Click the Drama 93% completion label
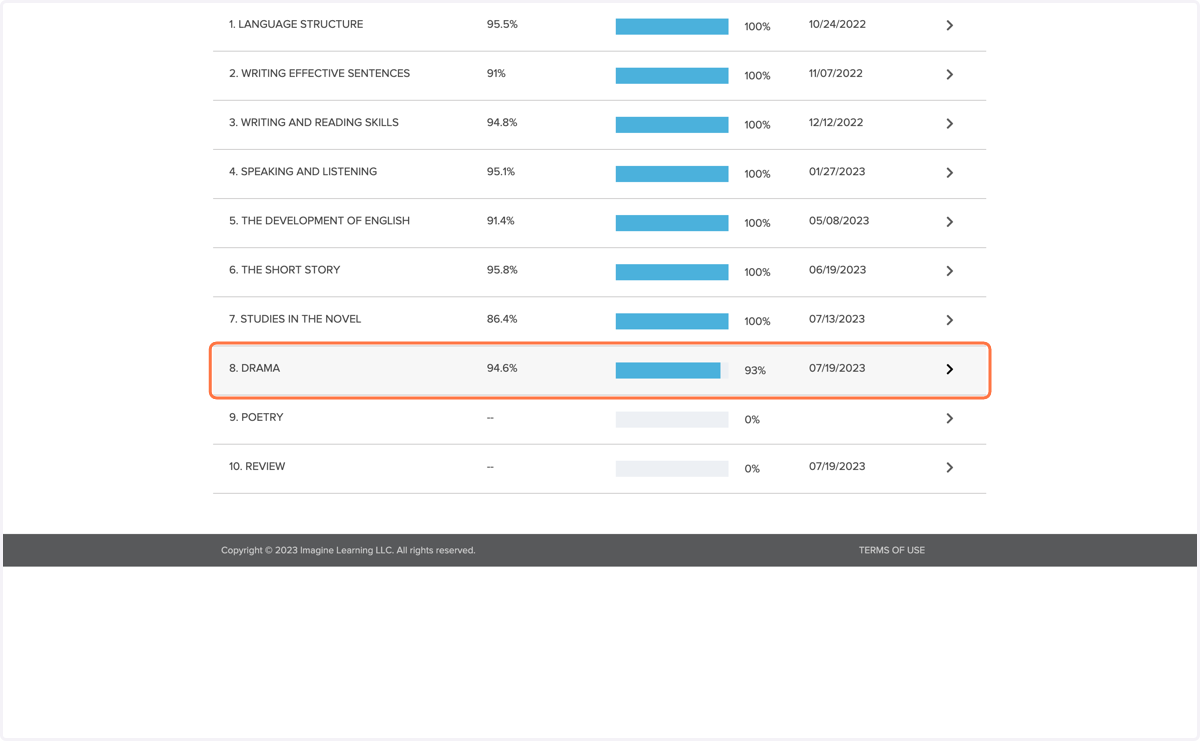The width and height of the screenshot is (1200, 741). (755, 370)
